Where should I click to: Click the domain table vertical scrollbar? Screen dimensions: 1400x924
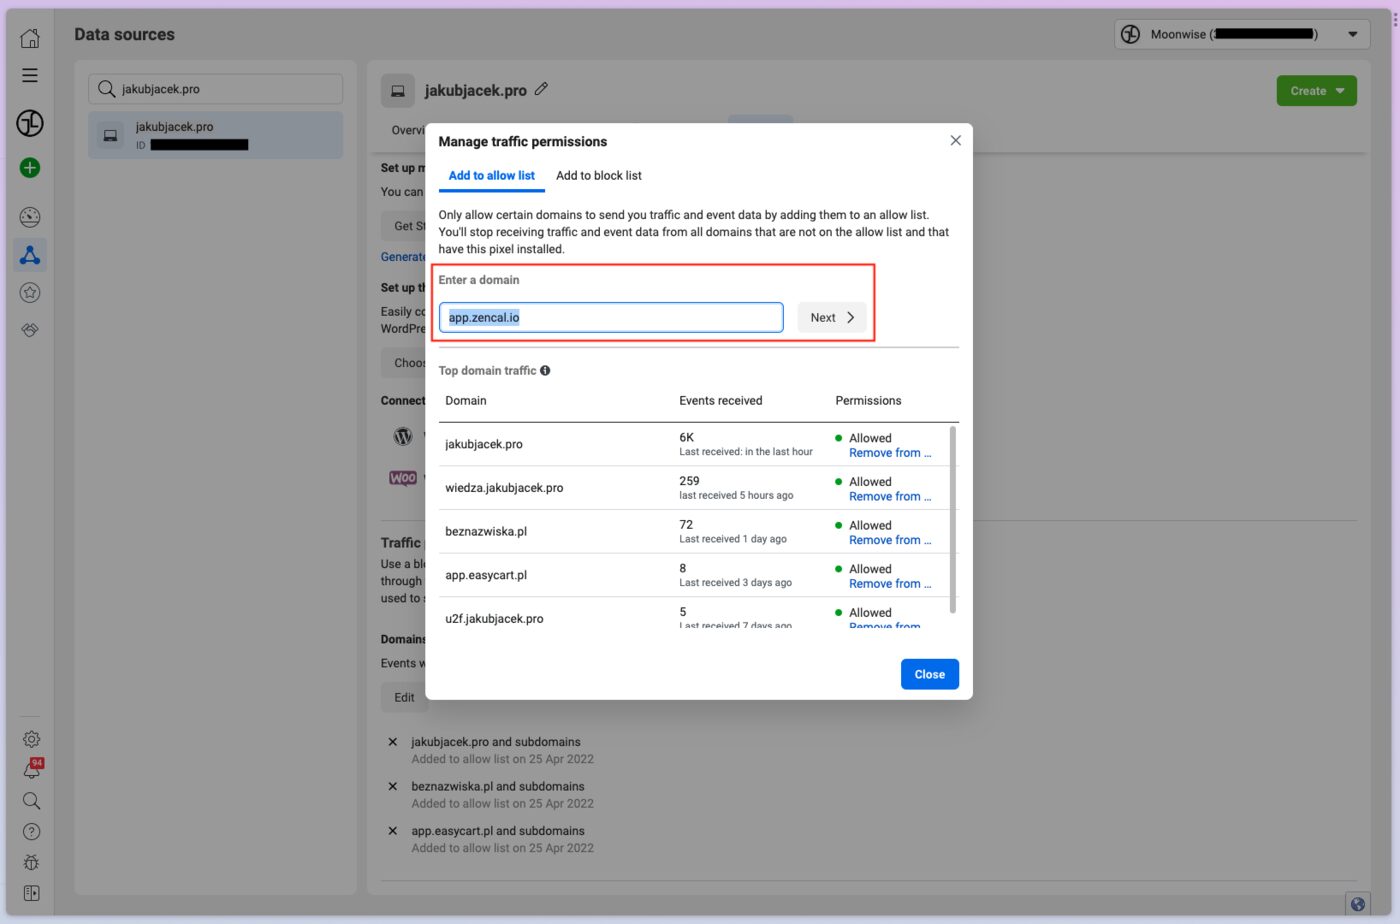coord(952,519)
